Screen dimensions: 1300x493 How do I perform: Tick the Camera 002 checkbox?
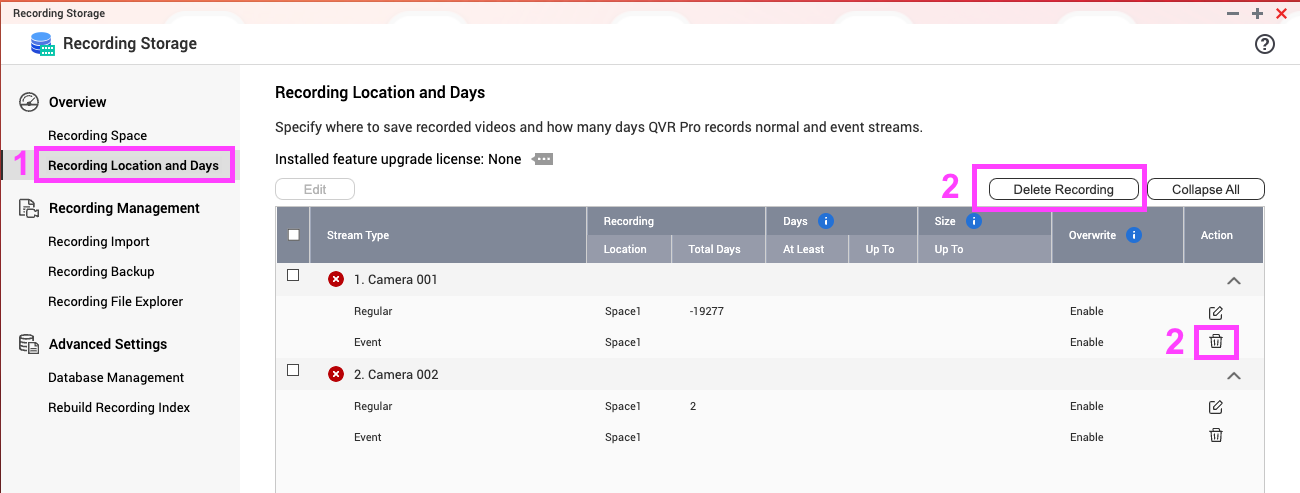293,370
